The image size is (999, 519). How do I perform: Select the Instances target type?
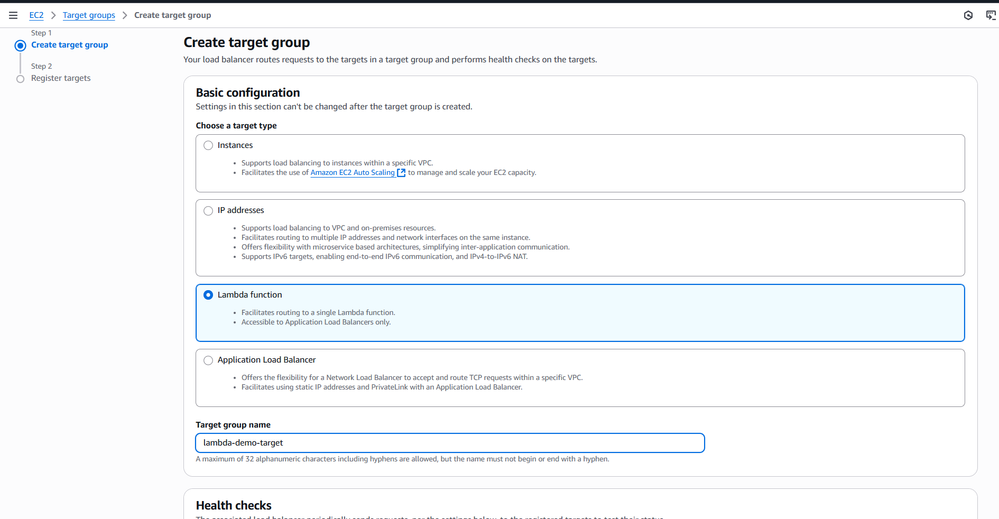click(x=208, y=145)
